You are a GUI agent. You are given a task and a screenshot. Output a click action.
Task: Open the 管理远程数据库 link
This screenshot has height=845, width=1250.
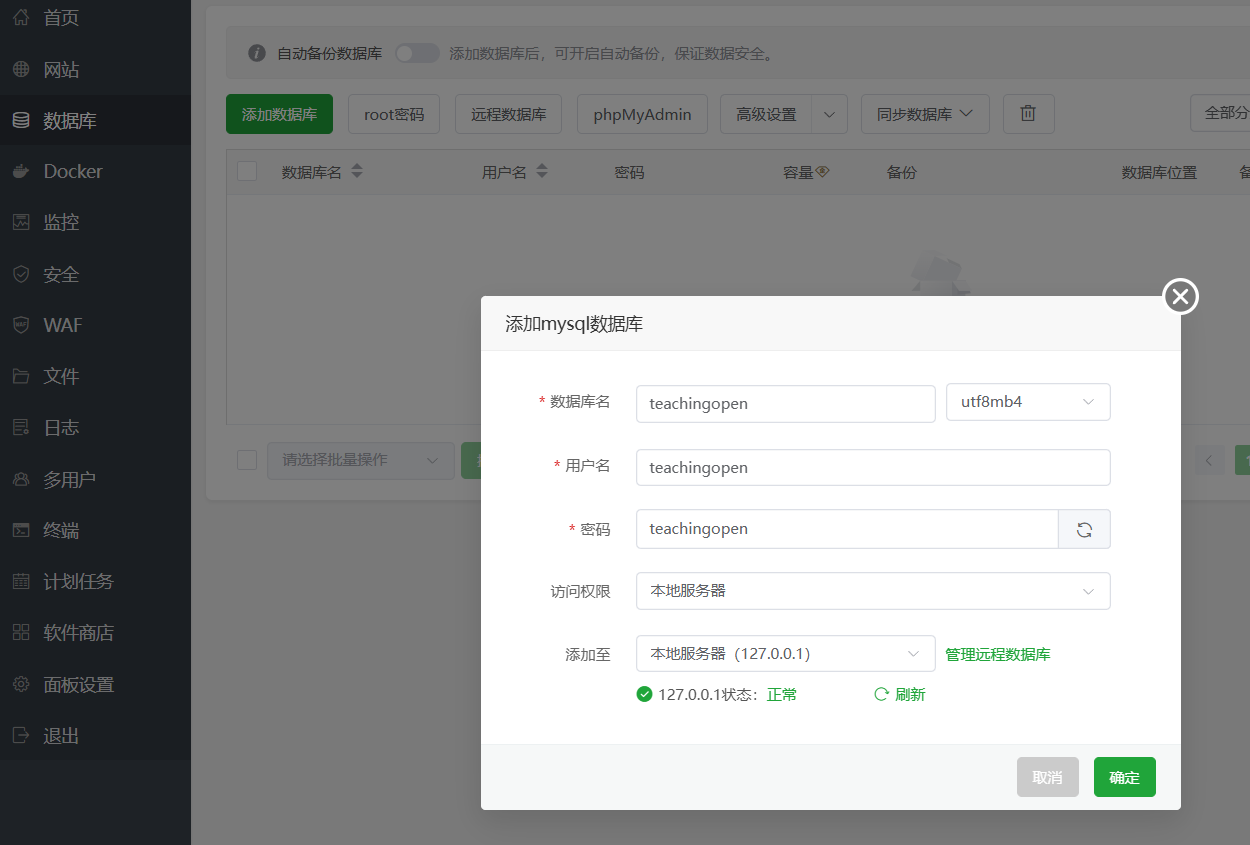998,654
